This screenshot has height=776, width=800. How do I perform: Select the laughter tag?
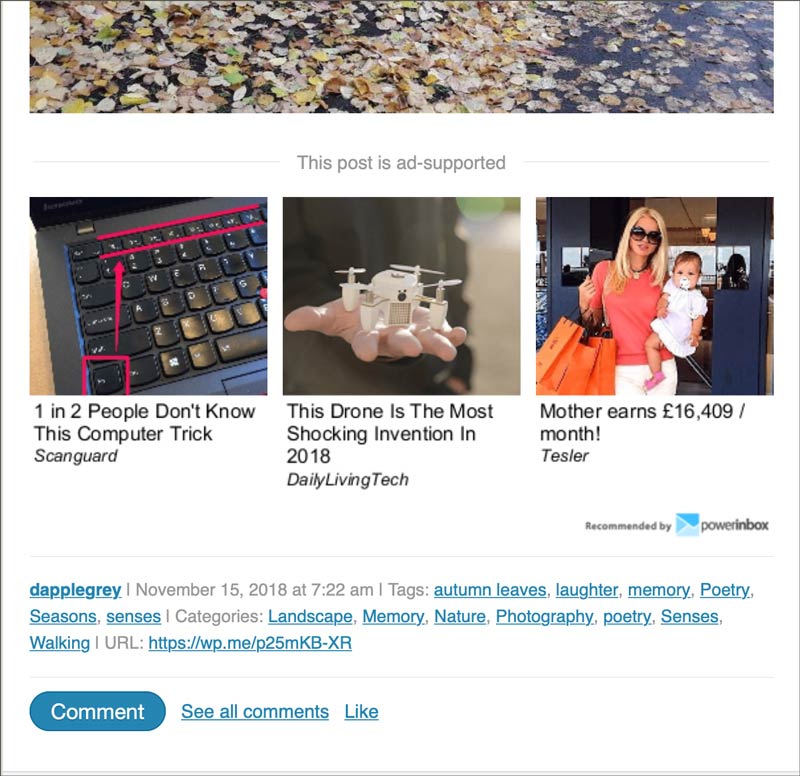coord(587,590)
